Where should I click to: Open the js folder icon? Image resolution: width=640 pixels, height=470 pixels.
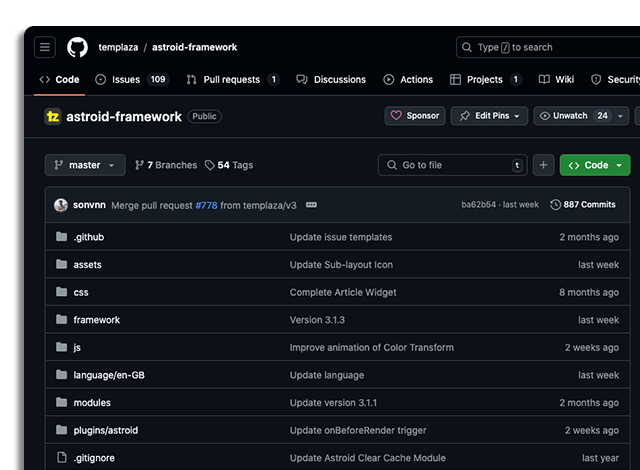pyautogui.click(x=62, y=347)
